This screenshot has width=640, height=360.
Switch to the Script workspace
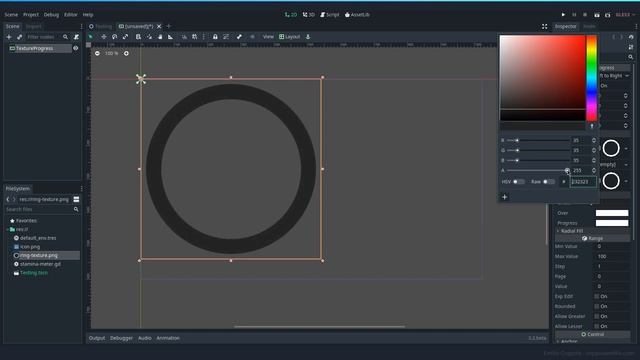330,15
